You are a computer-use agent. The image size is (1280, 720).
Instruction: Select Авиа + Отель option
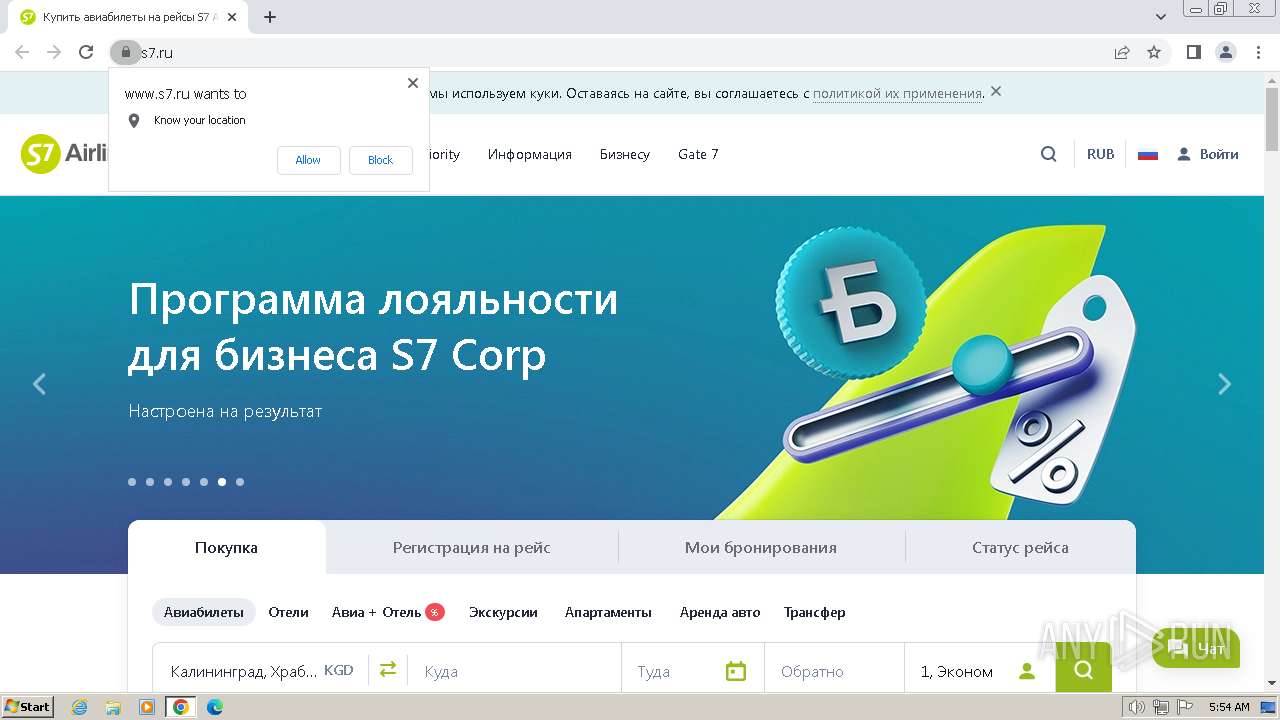click(387, 612)
